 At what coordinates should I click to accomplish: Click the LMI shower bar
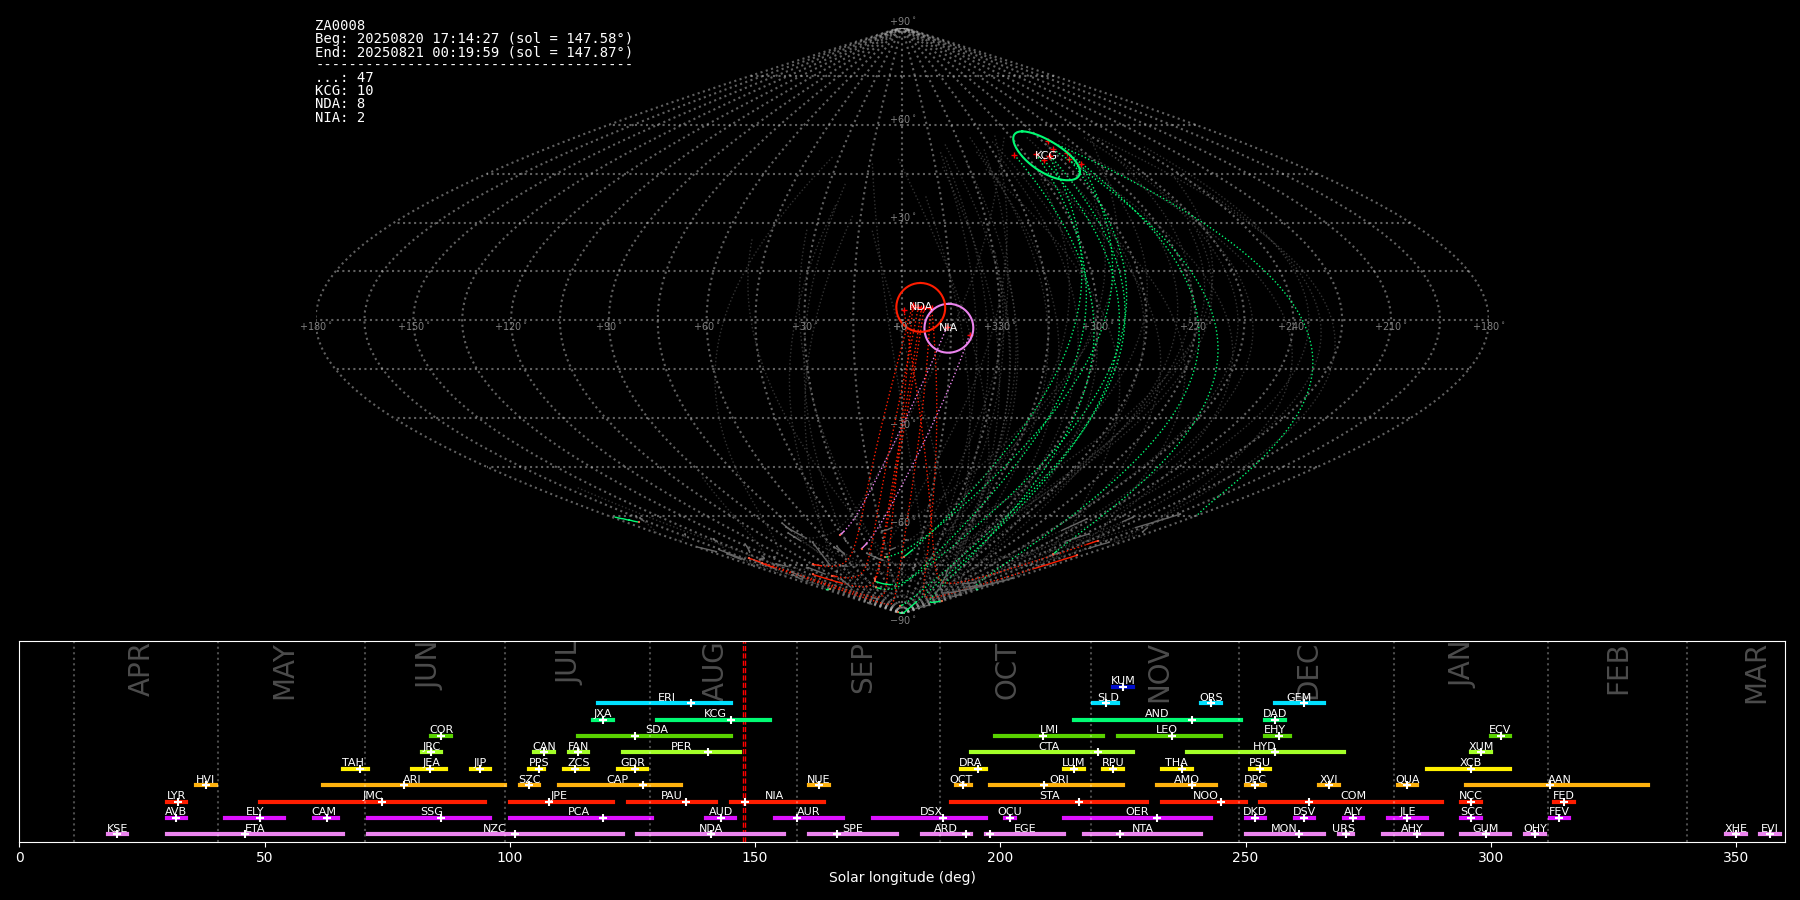click(1049, 736)
